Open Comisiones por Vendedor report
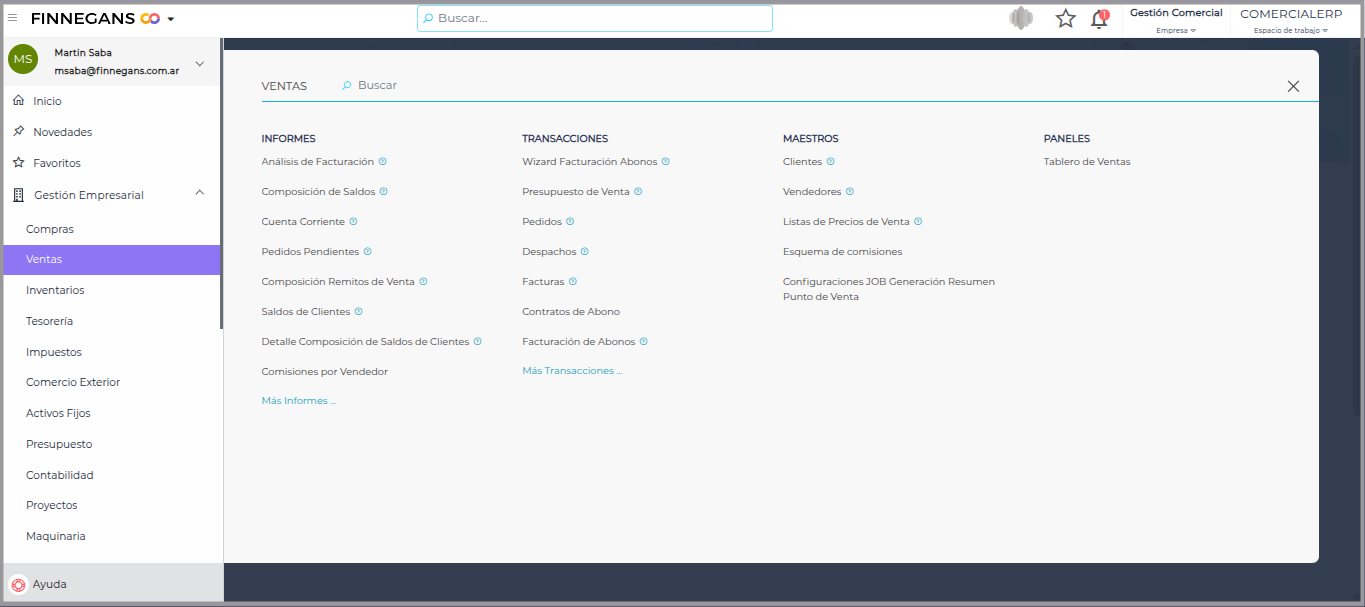Viewport: 1365px width, 607px height. (325, 371)
